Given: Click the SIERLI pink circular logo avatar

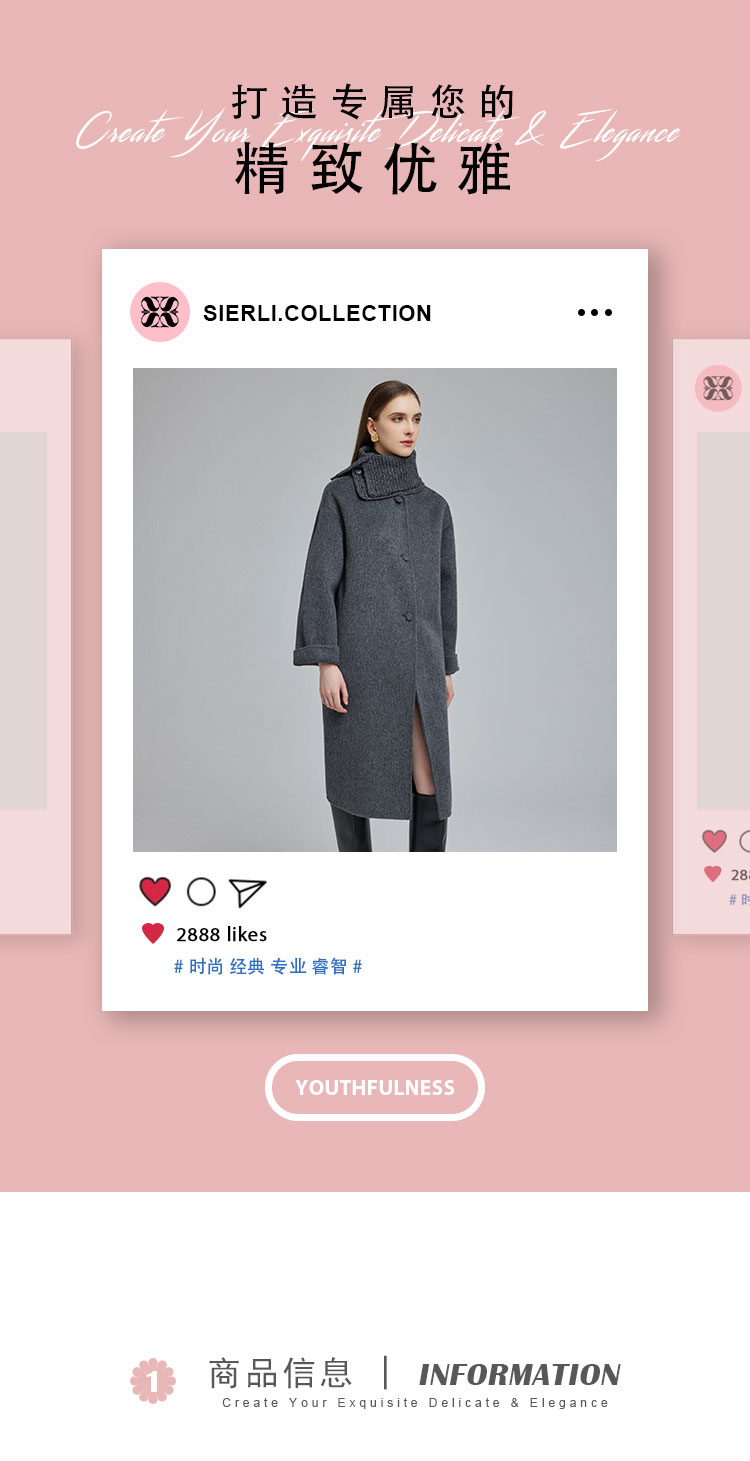Looking at the screenshot, I should 160,312.
